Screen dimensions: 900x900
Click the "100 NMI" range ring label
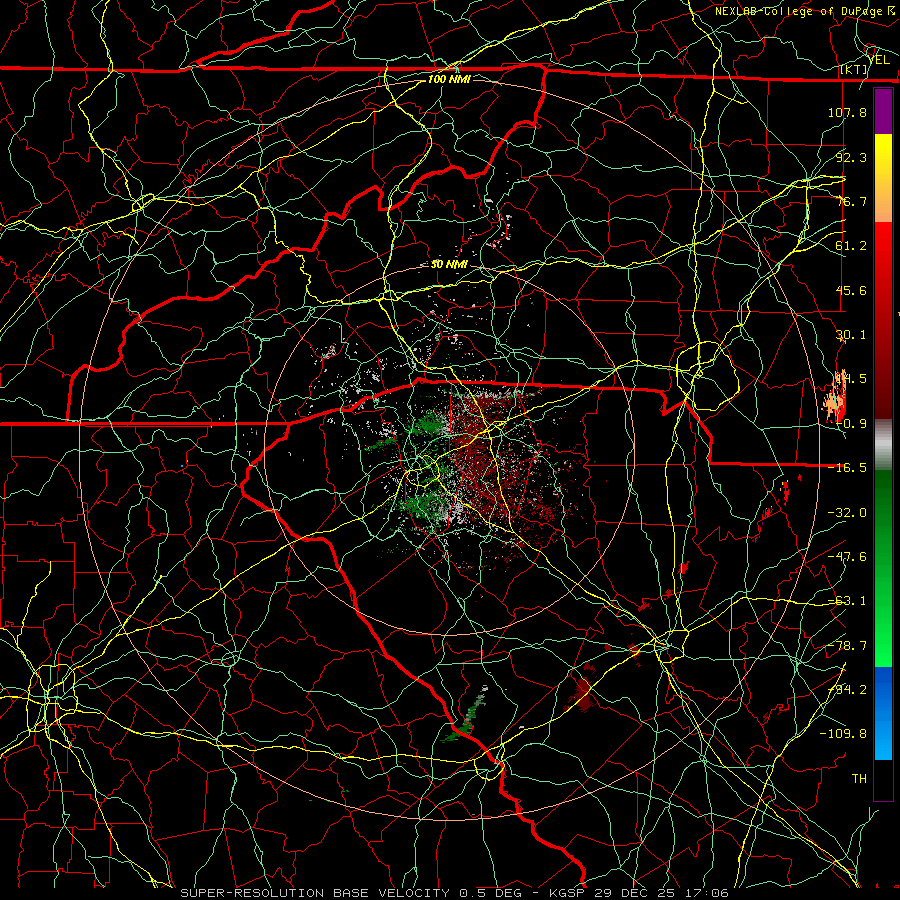click(x=449, y=79)
